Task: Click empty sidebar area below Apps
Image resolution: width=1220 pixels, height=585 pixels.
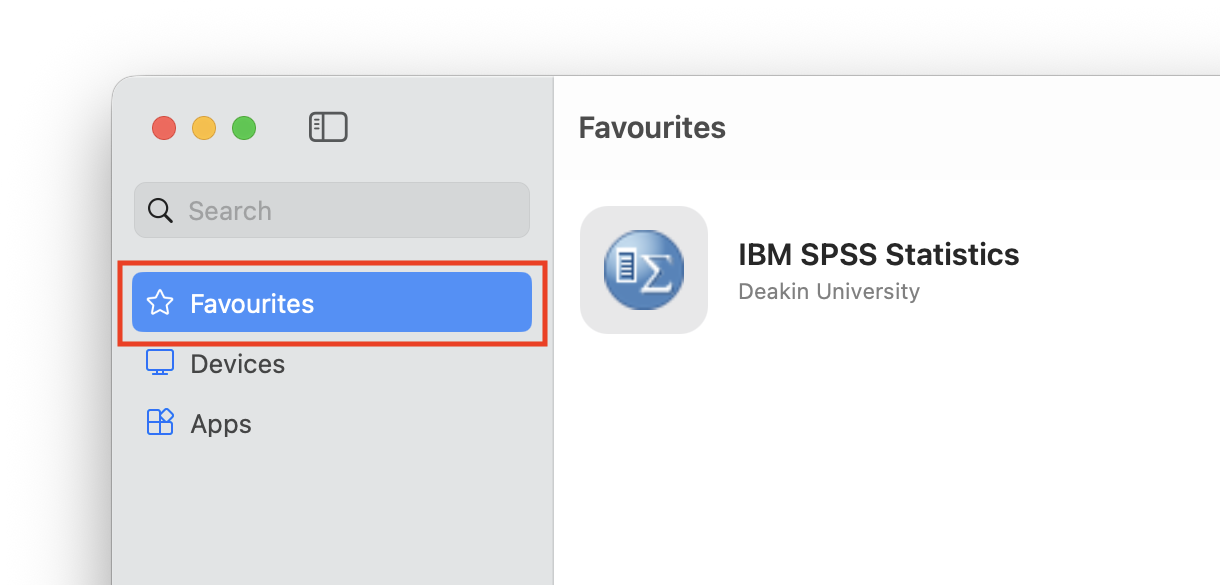Action: [x=330, y=510]
